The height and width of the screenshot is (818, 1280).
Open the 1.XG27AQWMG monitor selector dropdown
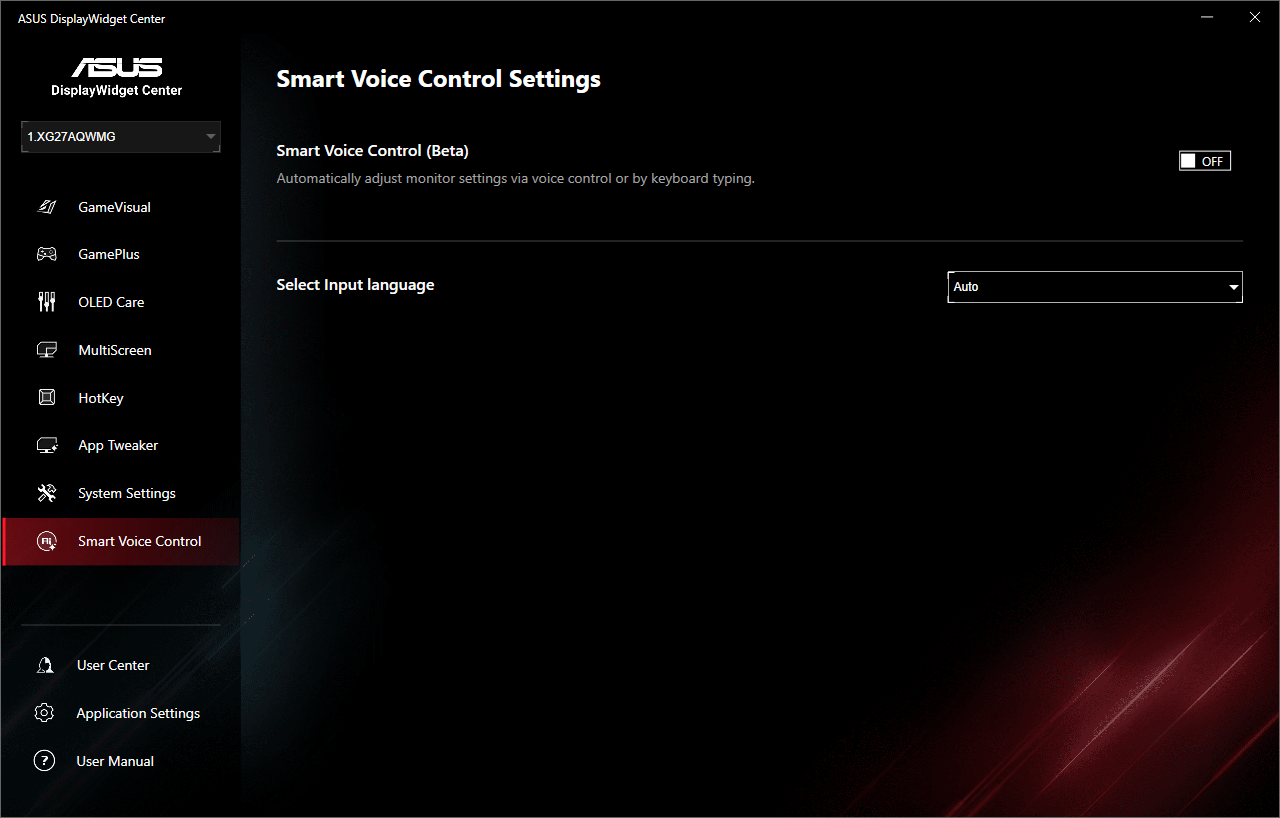point(121,137)
